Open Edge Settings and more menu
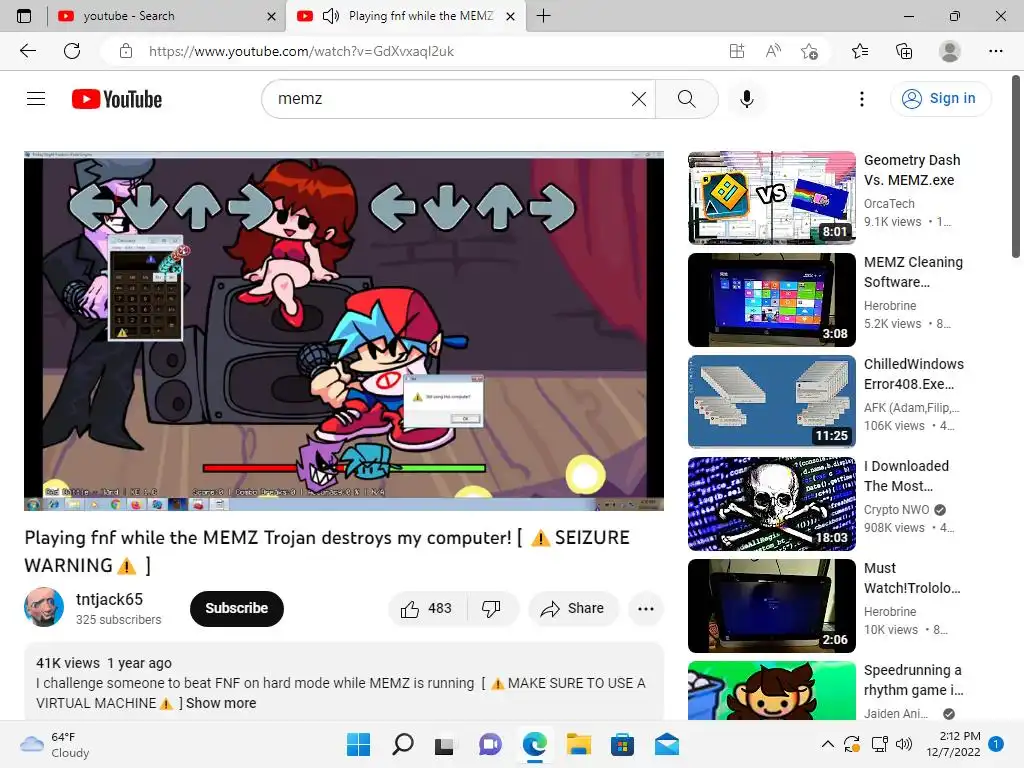Image resolution: width=1024 pixels, height=768 pixels. coord(996,51)
